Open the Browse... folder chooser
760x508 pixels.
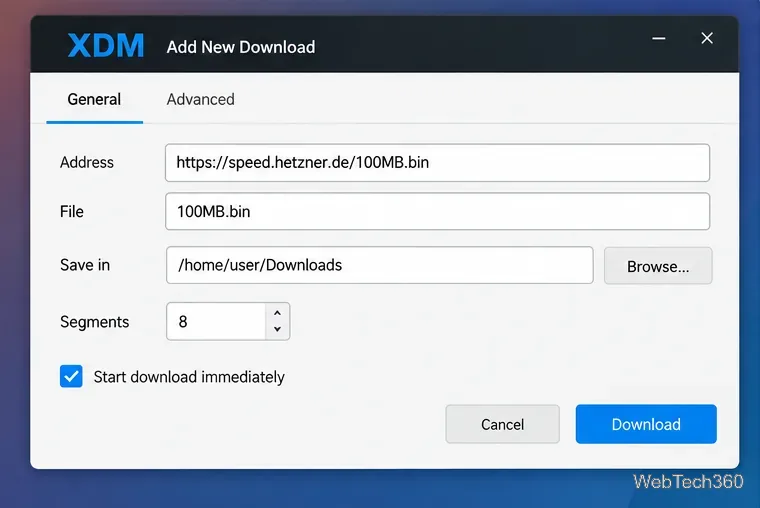[658, 266]
